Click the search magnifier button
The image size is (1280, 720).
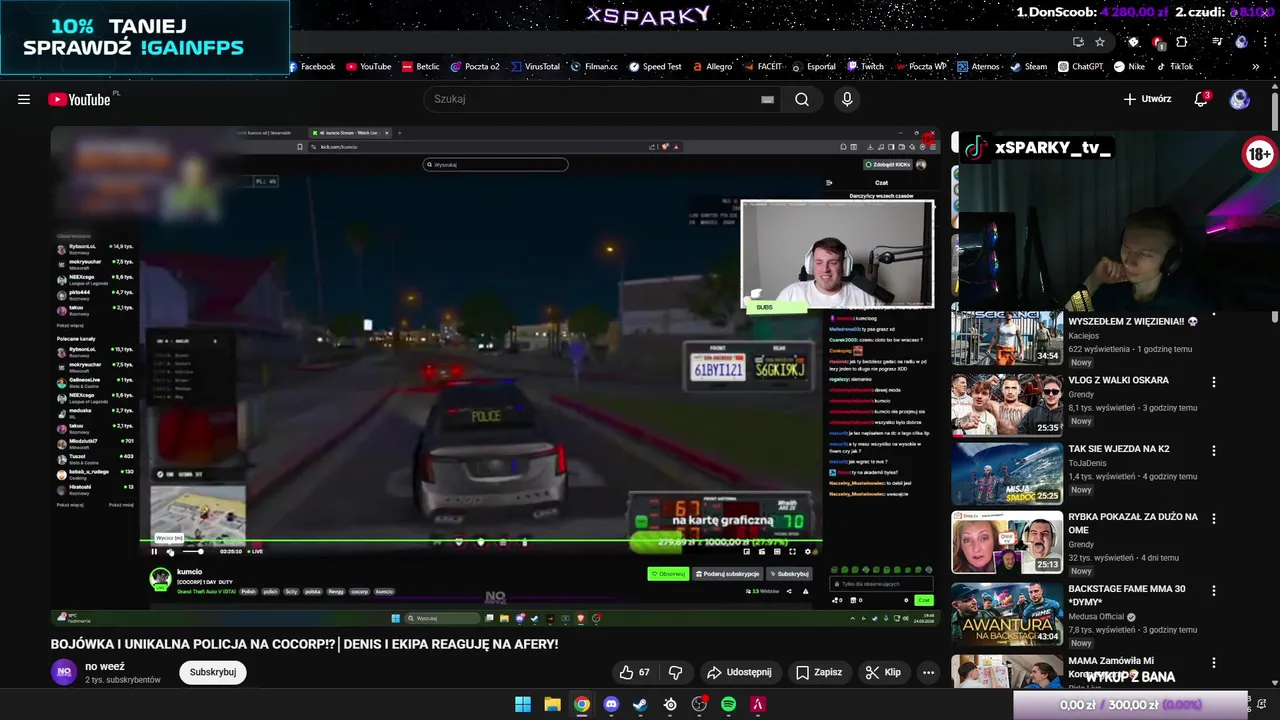(x=802, y=99)
